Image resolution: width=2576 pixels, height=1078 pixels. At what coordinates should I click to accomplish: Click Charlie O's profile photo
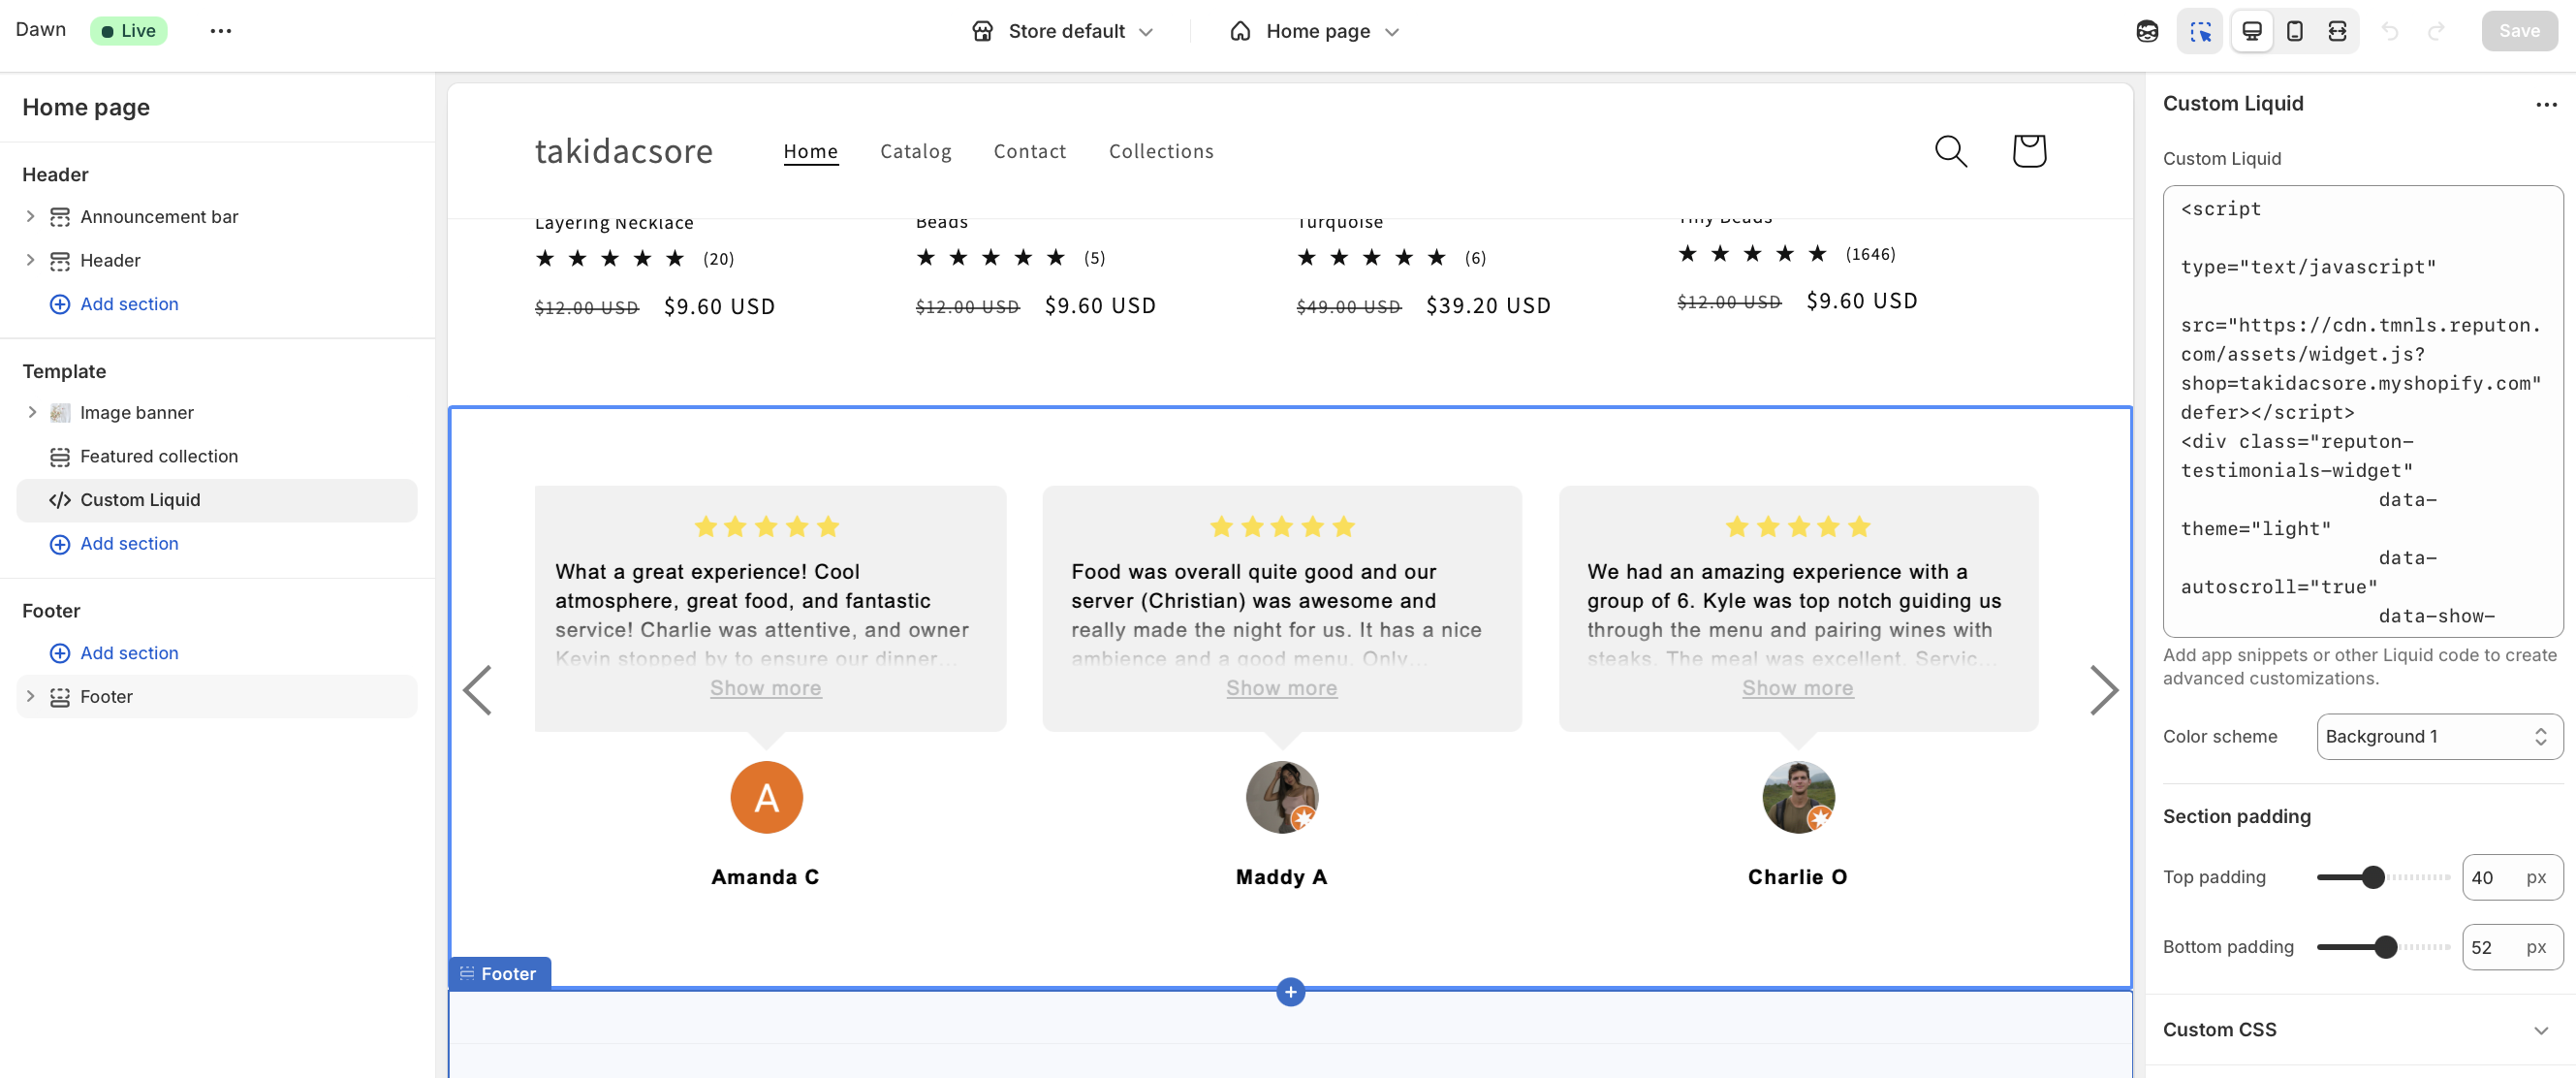pyautogui.click(x=1798, y=797)
